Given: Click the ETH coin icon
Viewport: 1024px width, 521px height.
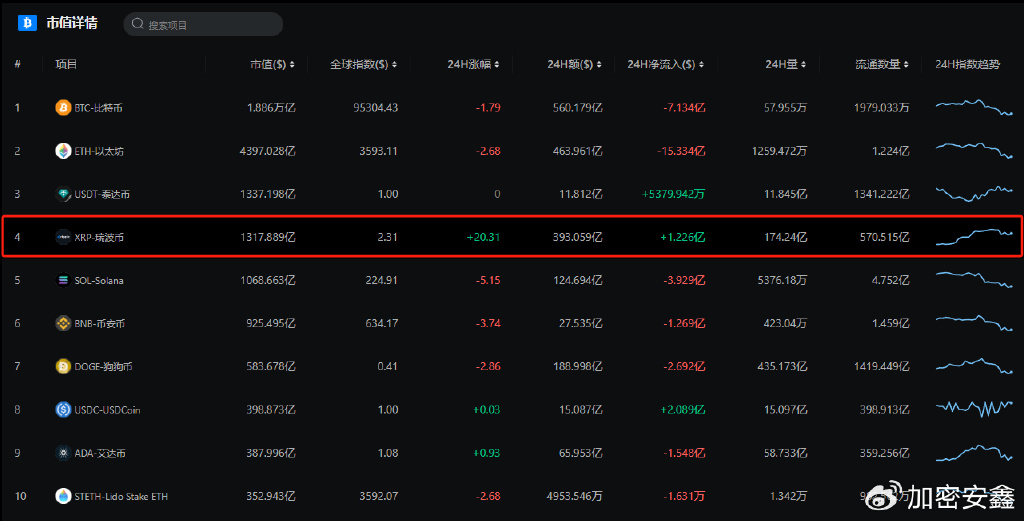Looking at the screenshot, I should click(63, 151).
